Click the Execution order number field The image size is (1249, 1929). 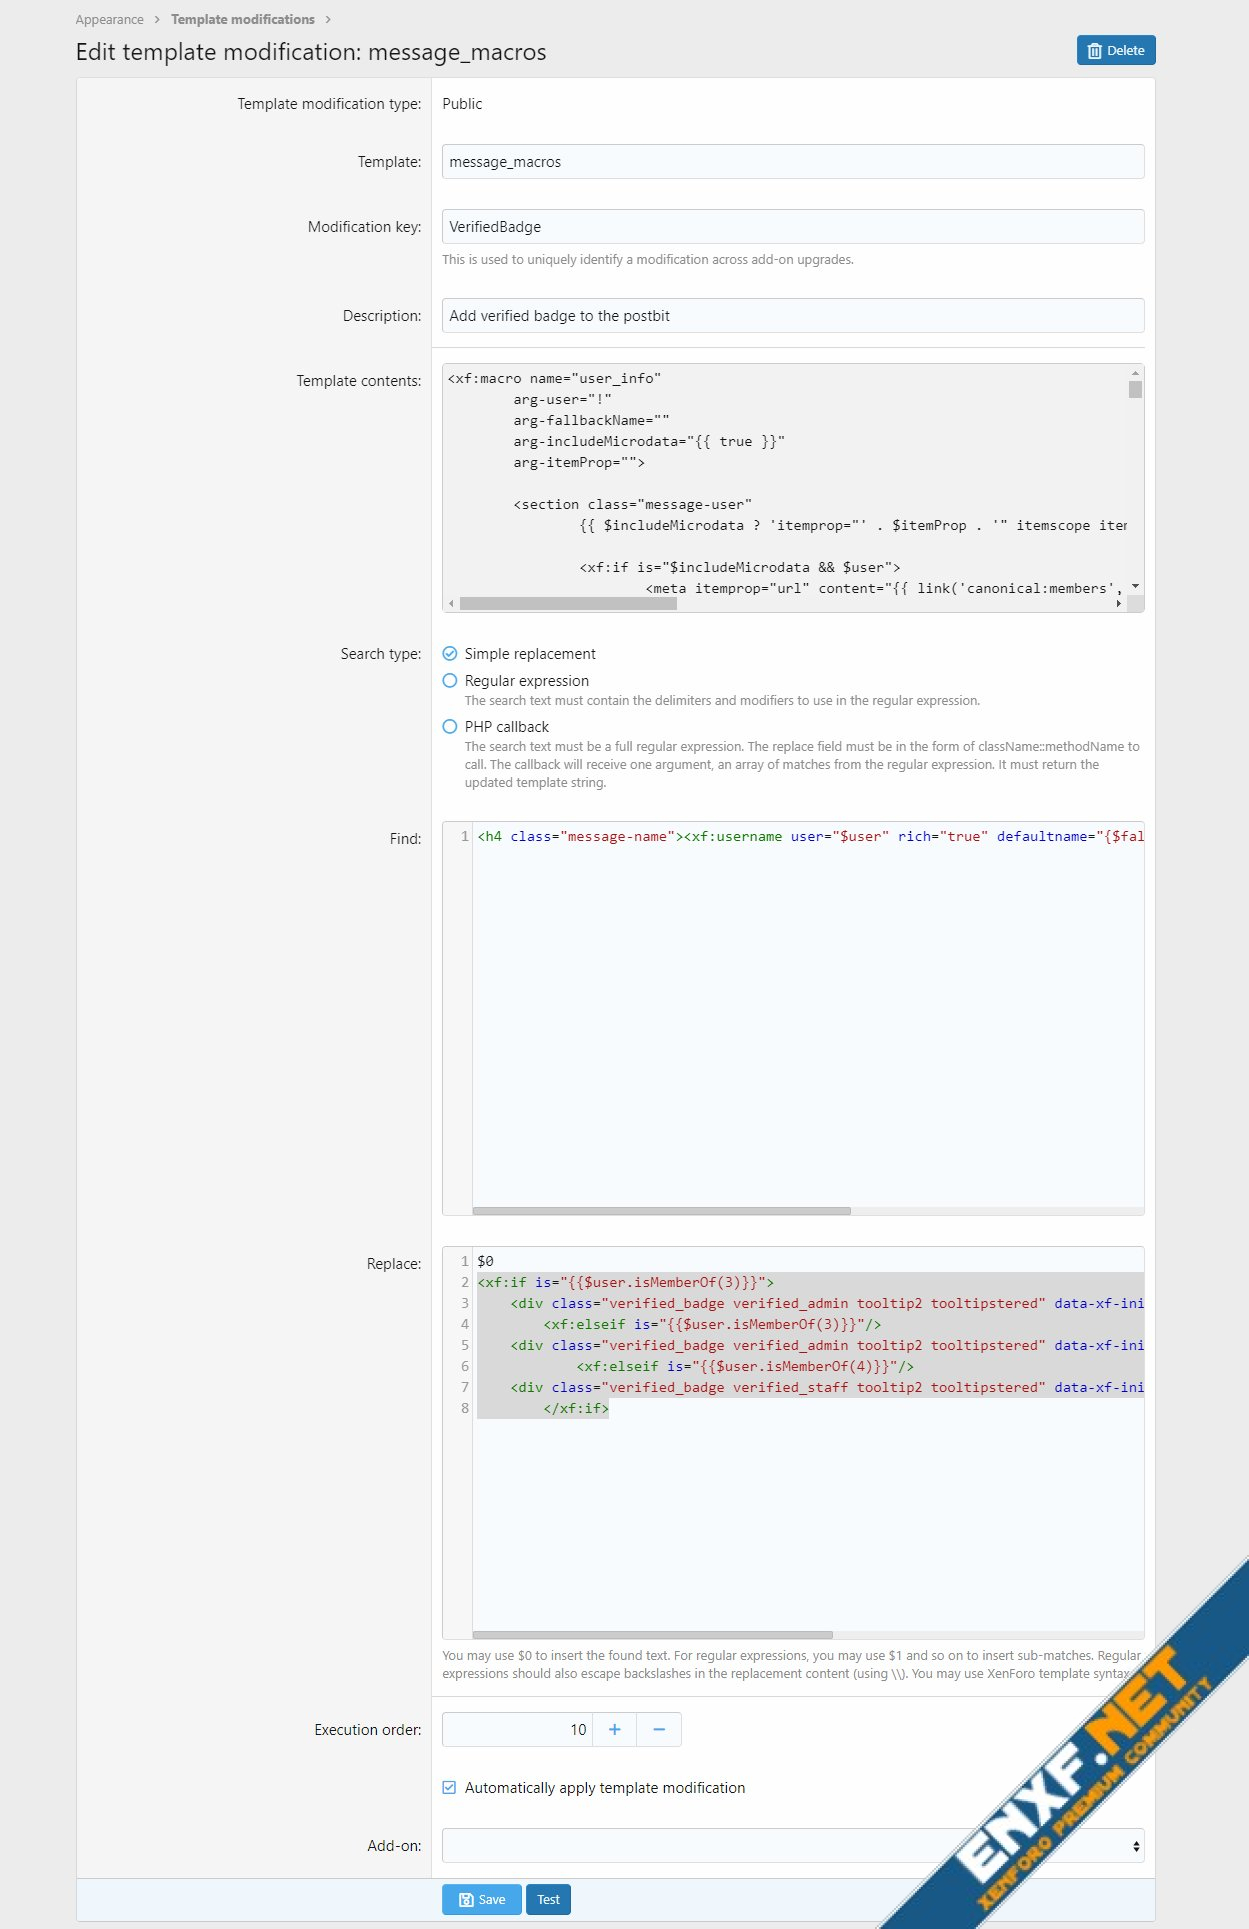(517, 1729)
